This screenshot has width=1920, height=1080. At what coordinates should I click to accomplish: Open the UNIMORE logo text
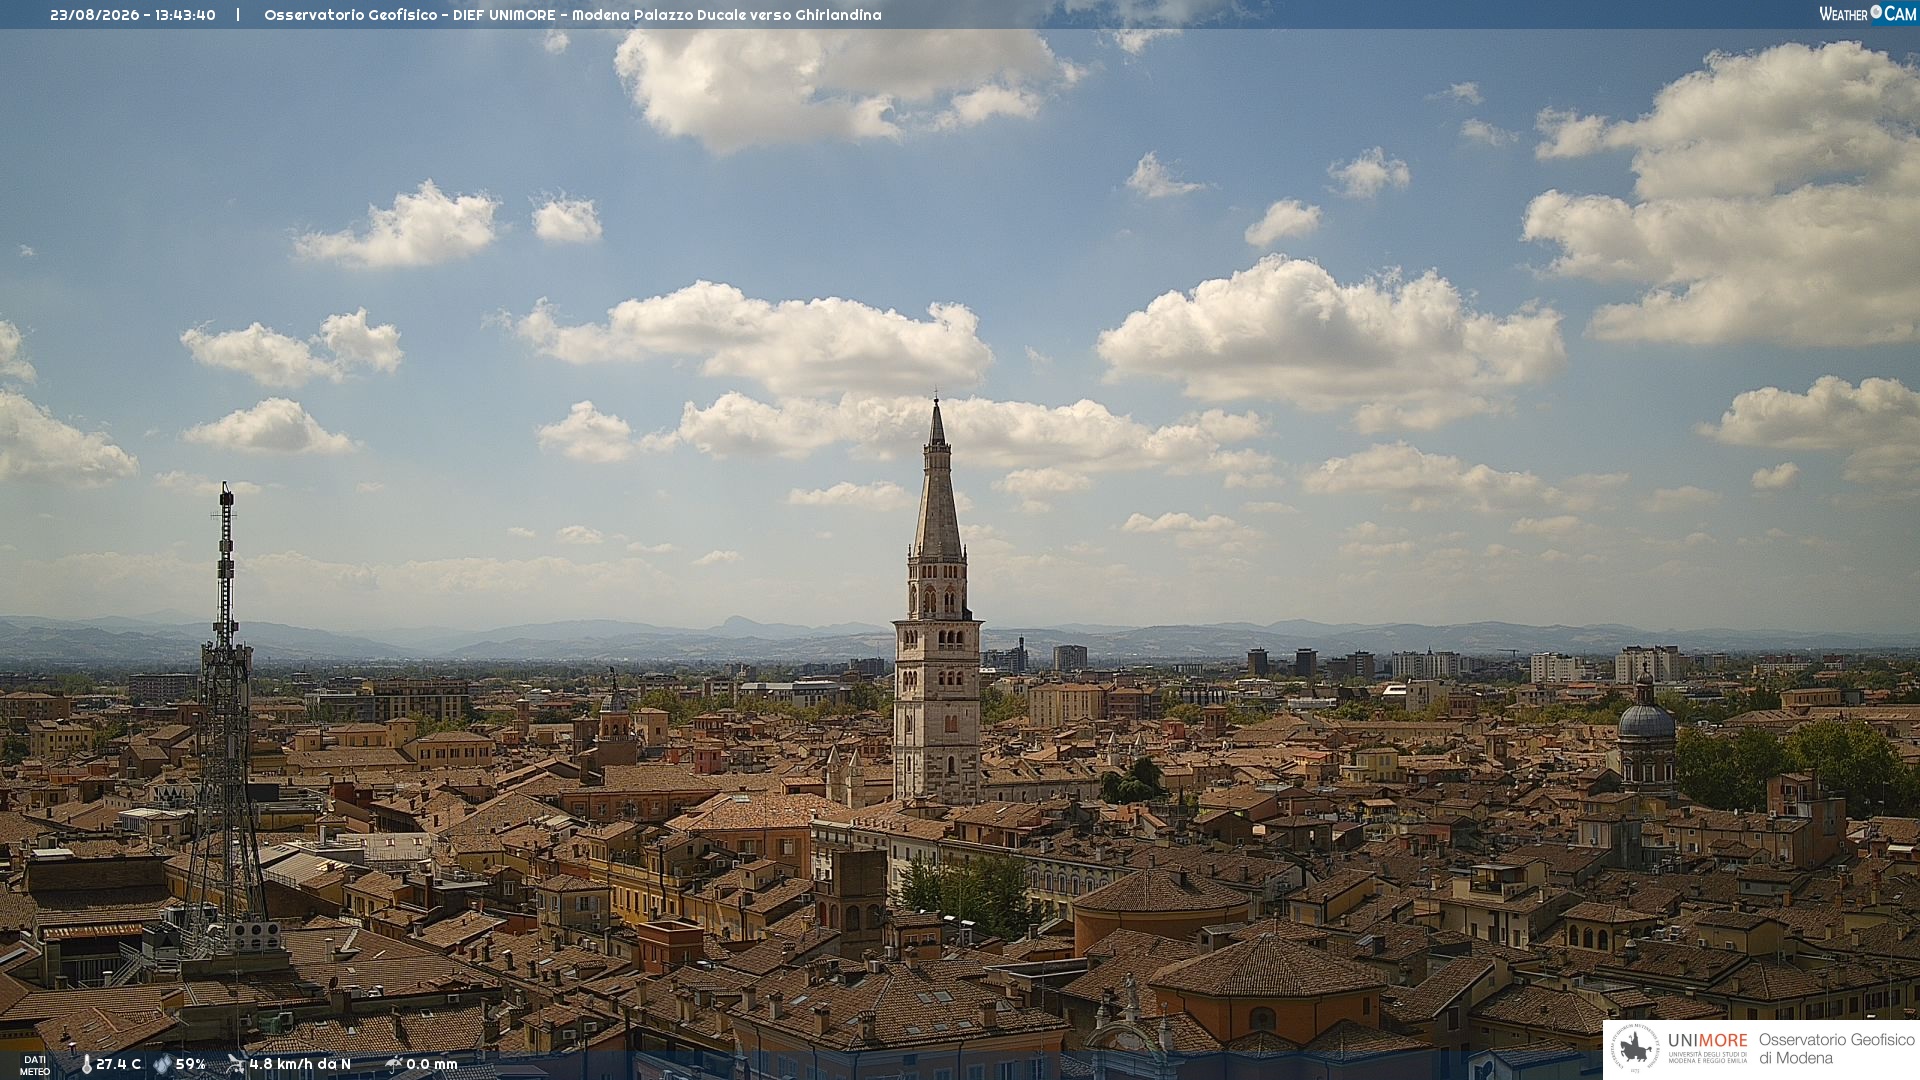[1707, 1041]
